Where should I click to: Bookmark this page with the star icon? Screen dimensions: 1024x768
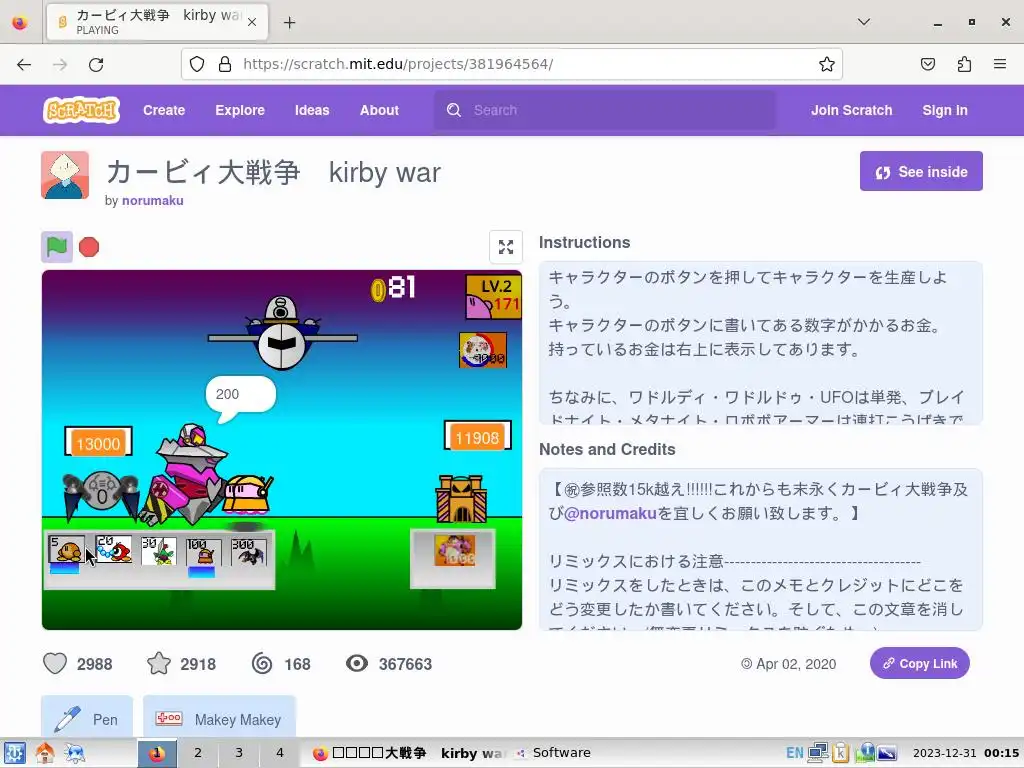pyautogui.click(x=826, y=64)
